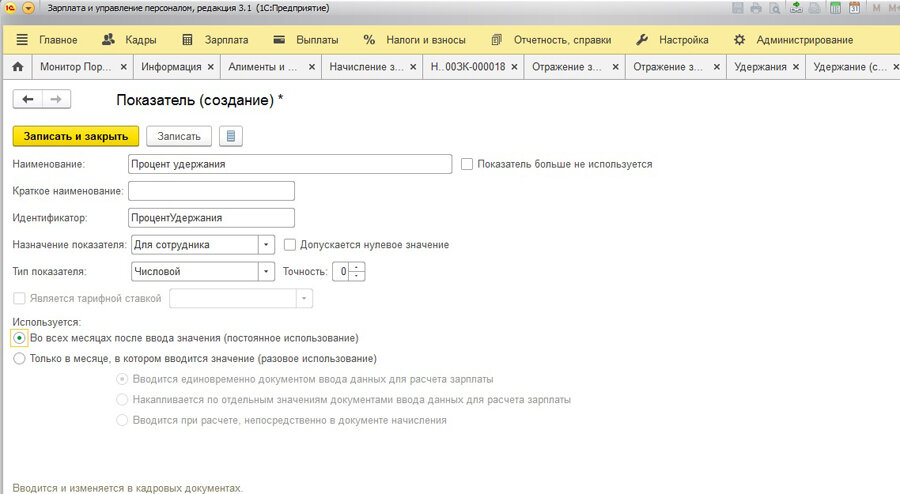Open the Главное section
The height and width of the screenshot is (494, 900).
tap(58, 40)
